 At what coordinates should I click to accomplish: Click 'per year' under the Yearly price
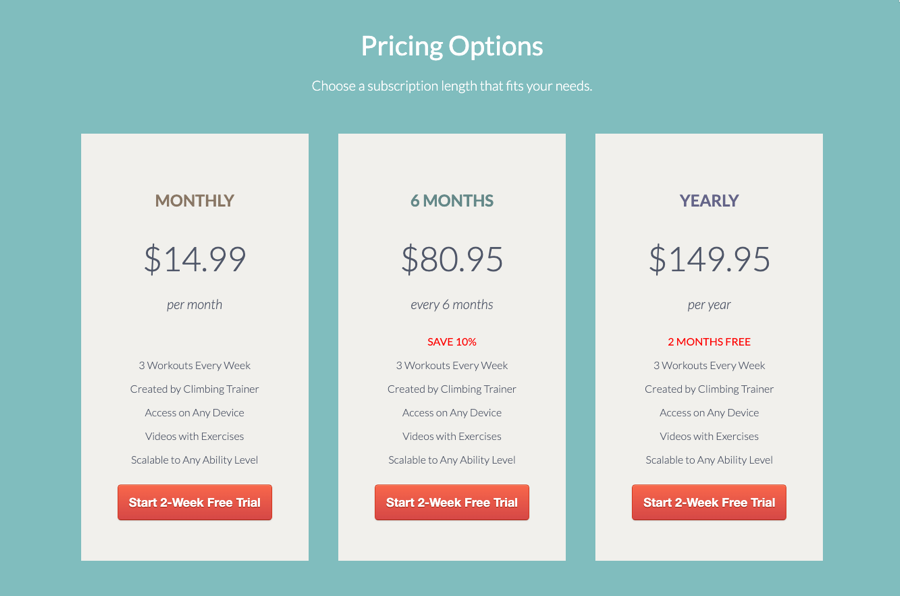pyautogui.click(x=709, y=305)
